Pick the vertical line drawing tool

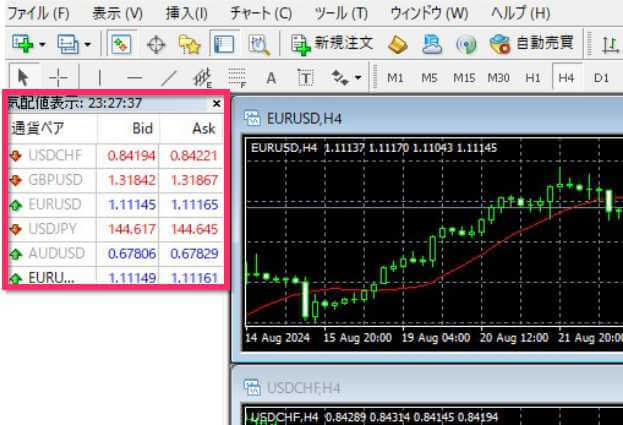click(99, 77)
